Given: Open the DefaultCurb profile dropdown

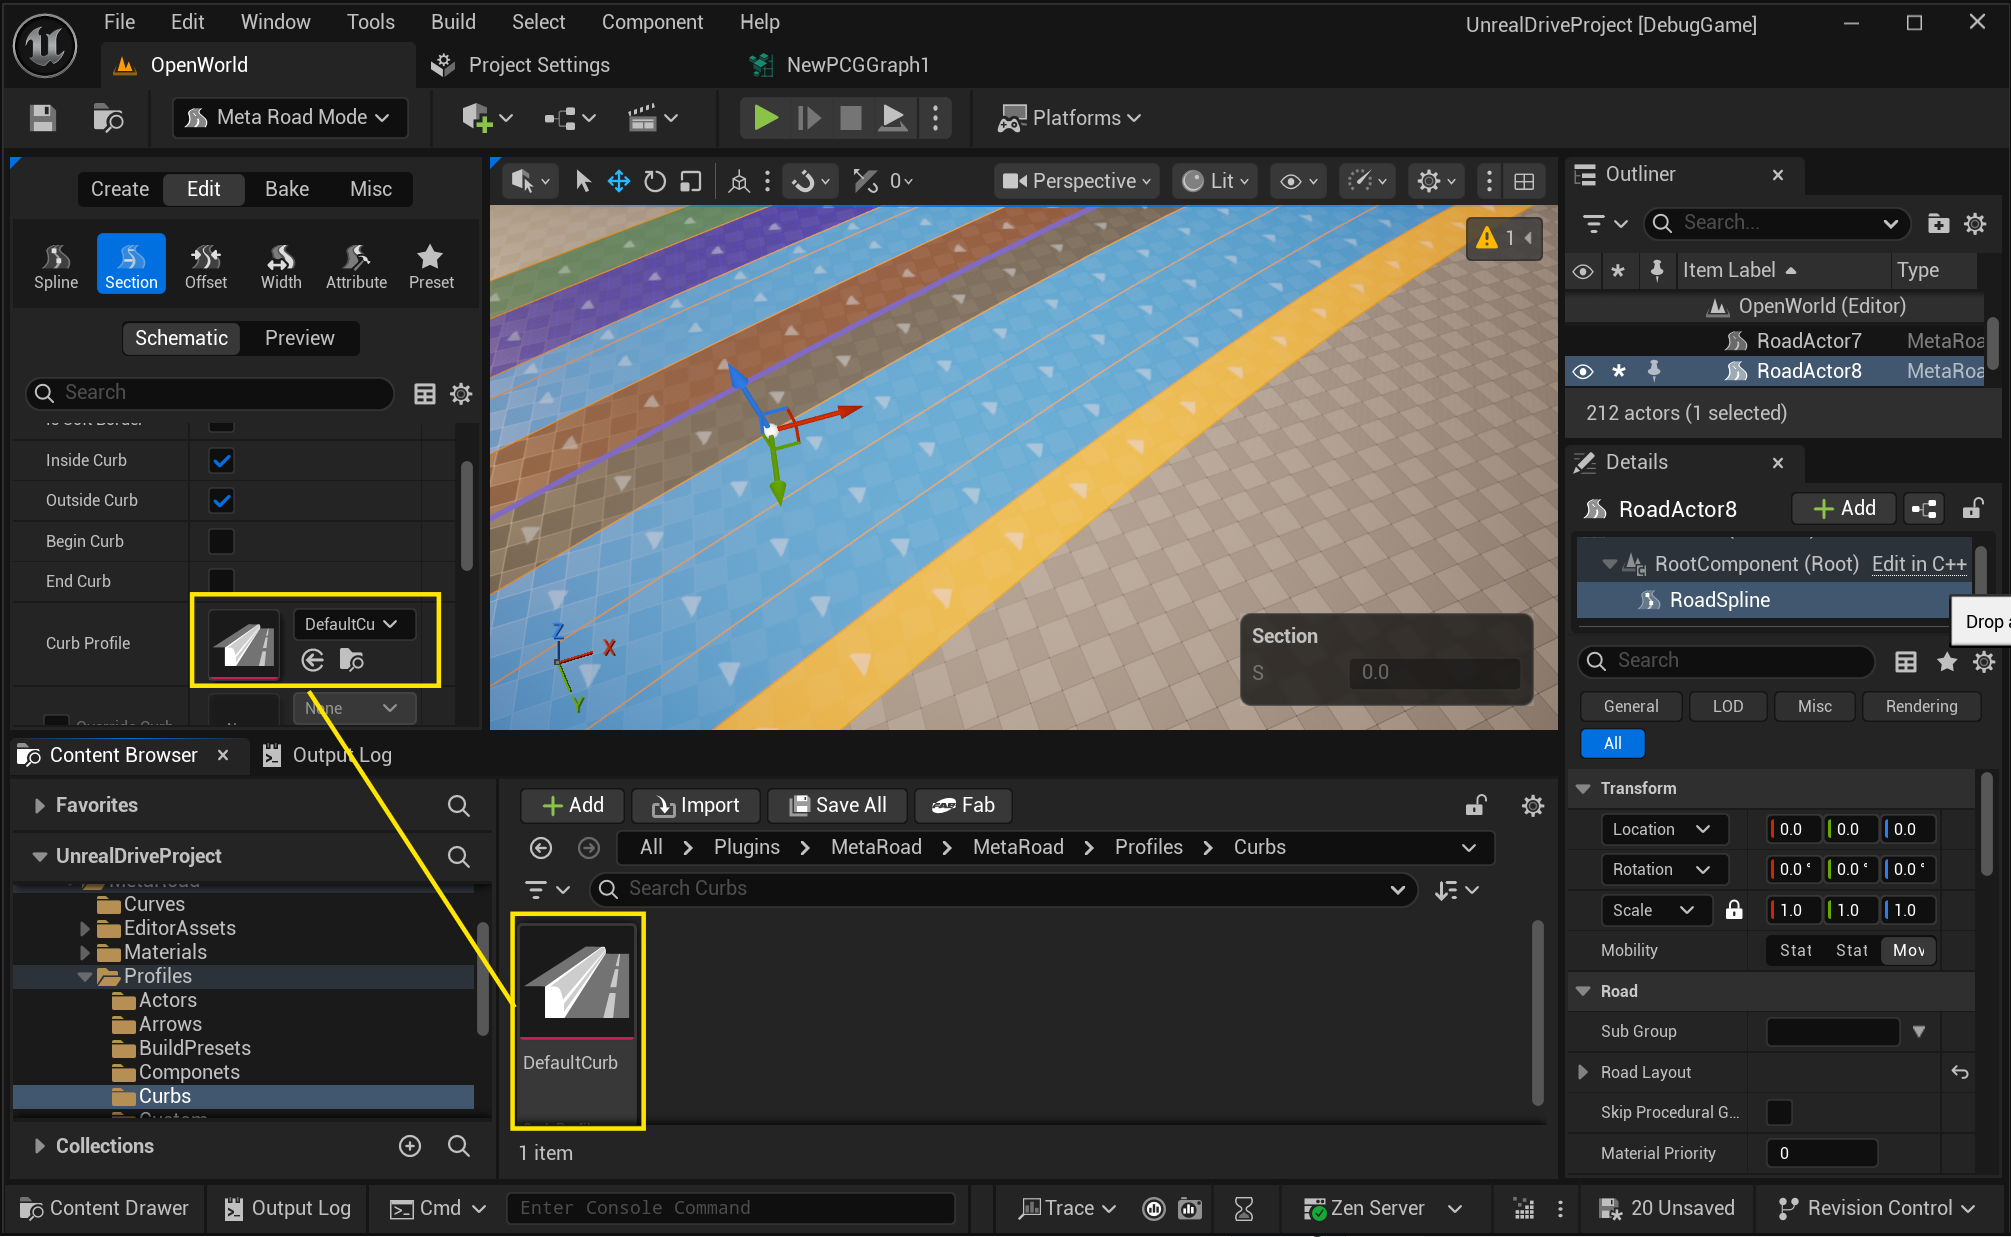Looking at the screenshot, I should click(354, 624).
